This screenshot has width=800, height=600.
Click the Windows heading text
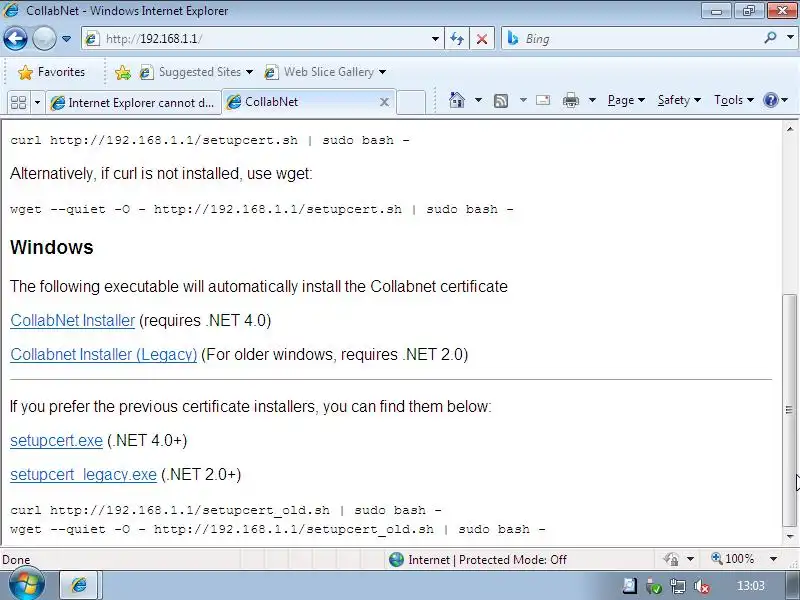[52, 247]
